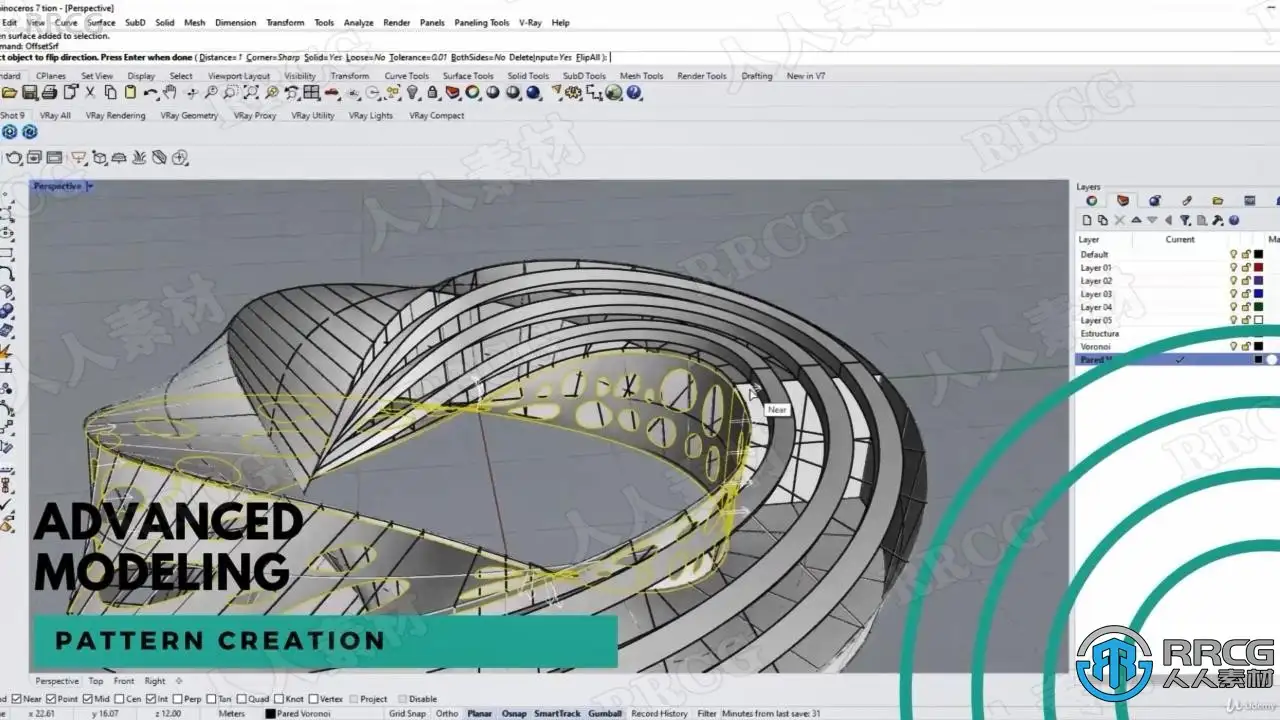Select the Pan hand tool
The width and height of the screenshot is (1280, 720).
[x=170, y=92]
